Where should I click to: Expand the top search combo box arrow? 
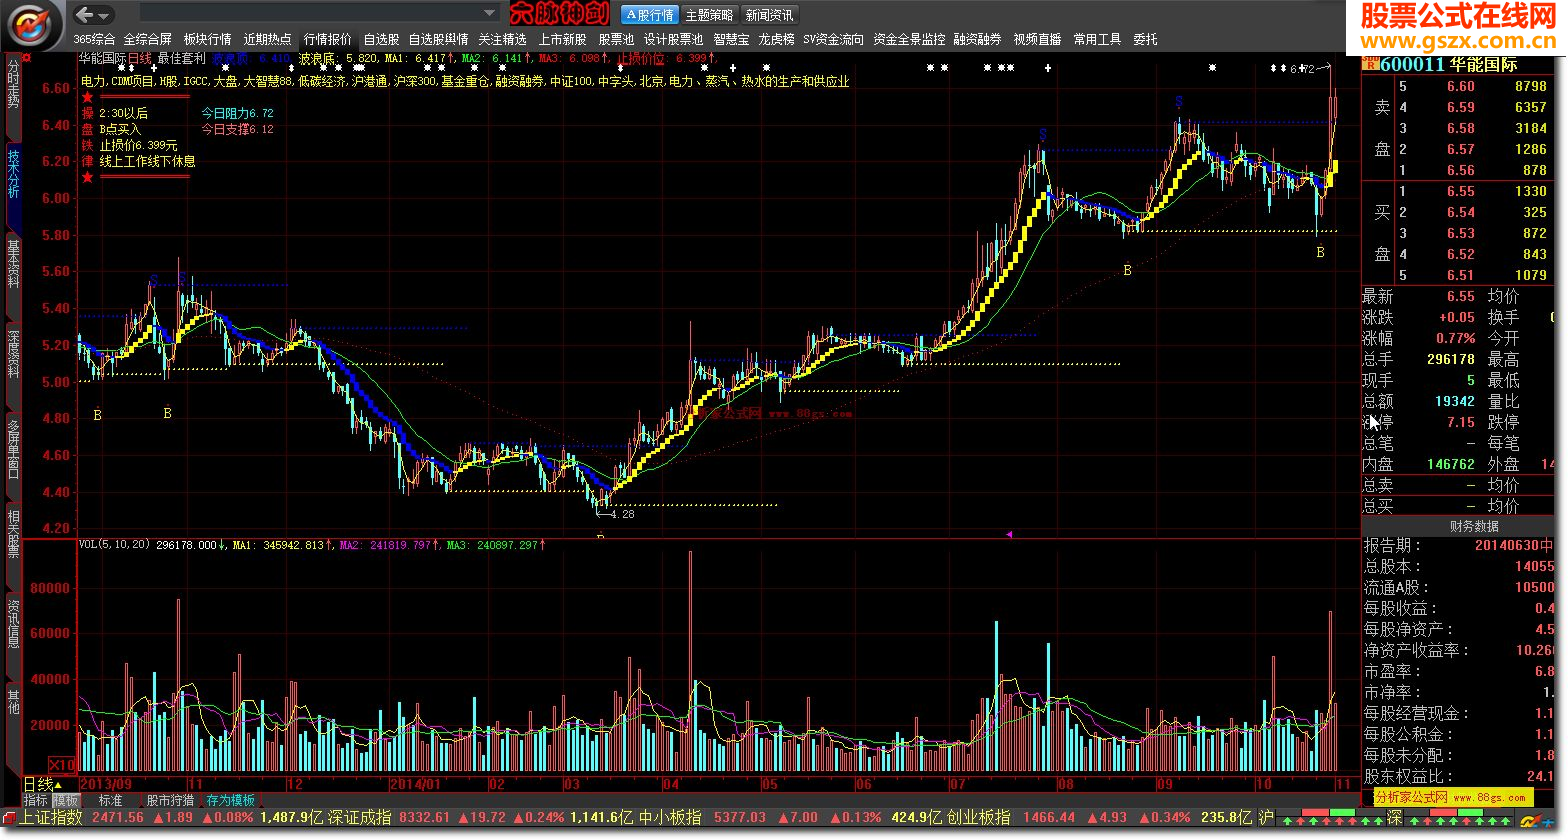pyautogui.click(x=489, y=14)
